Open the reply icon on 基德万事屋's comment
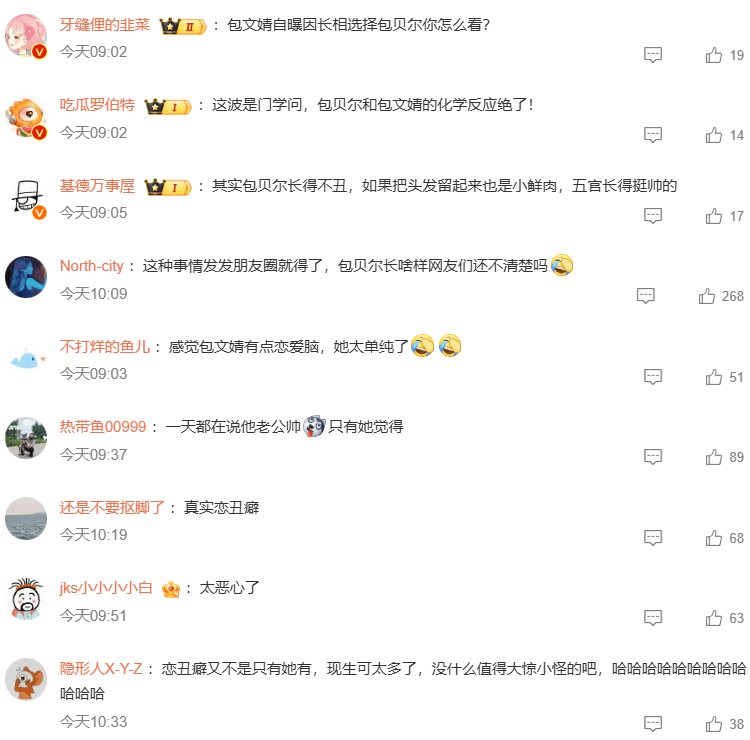 [x=652, y=216]
